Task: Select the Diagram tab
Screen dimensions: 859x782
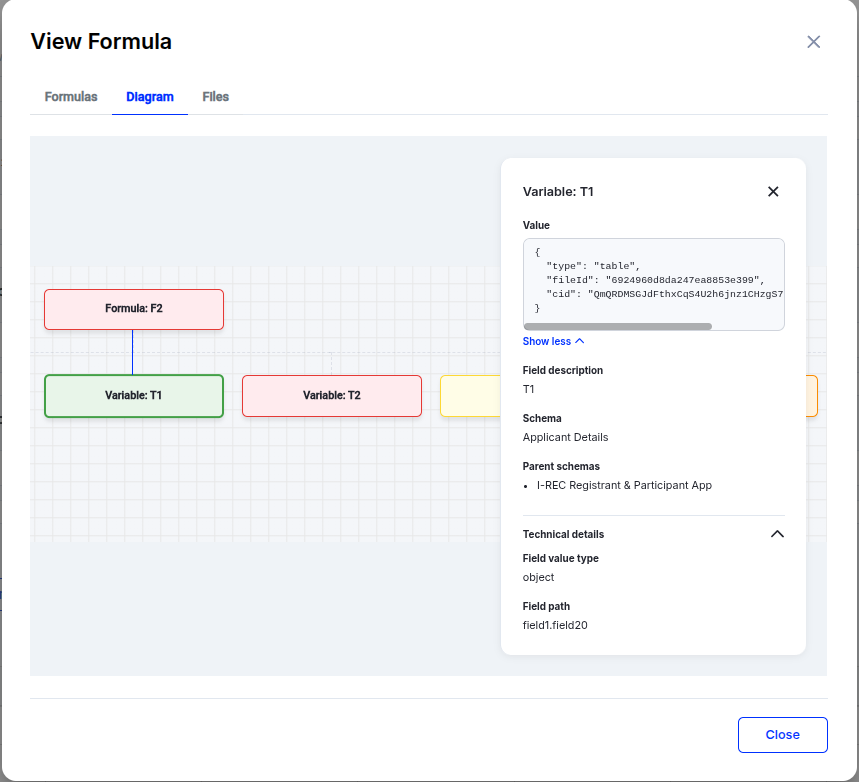Action: click(x=150, y=97)
